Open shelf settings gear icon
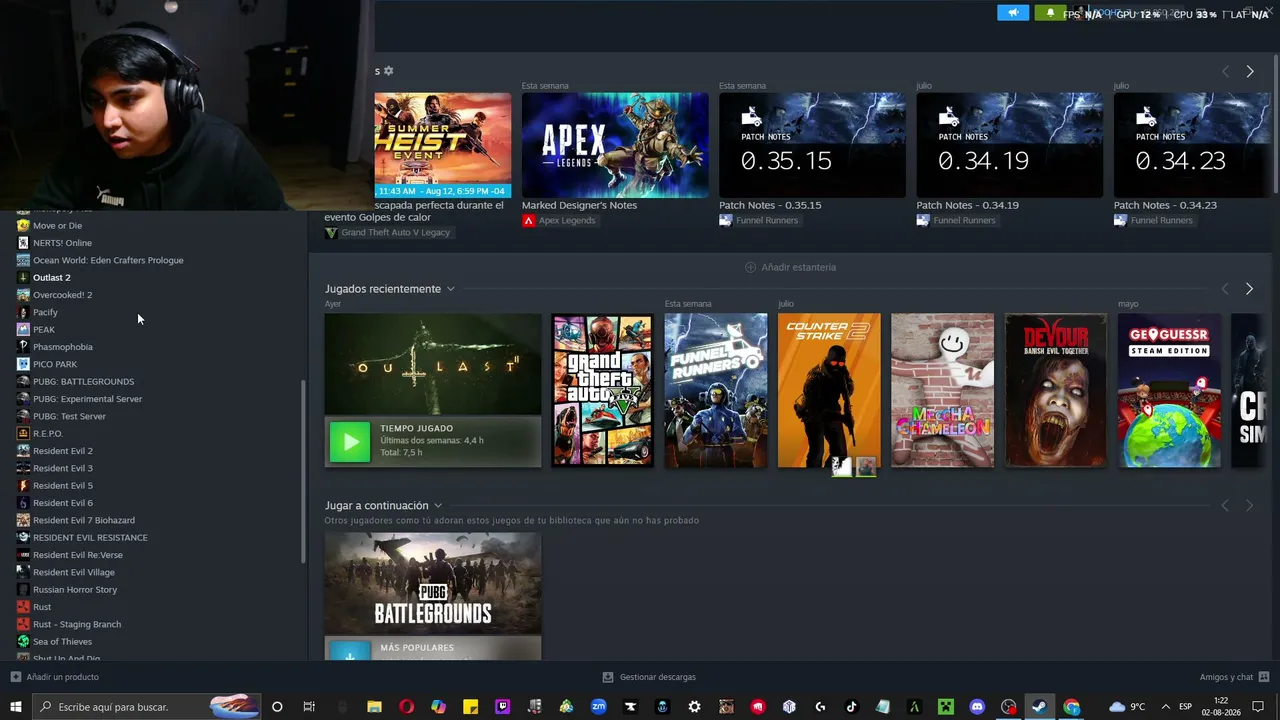 (x=388, y=71)
